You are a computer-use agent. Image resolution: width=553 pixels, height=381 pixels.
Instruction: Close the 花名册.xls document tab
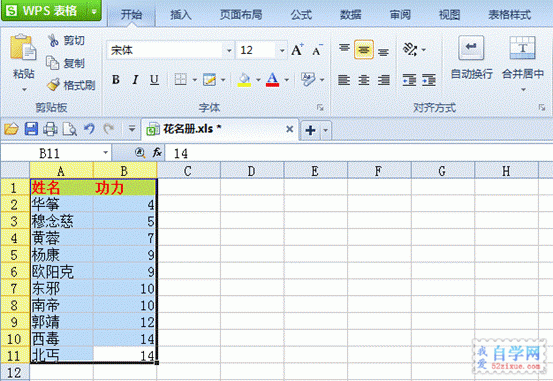pos(290,129)
